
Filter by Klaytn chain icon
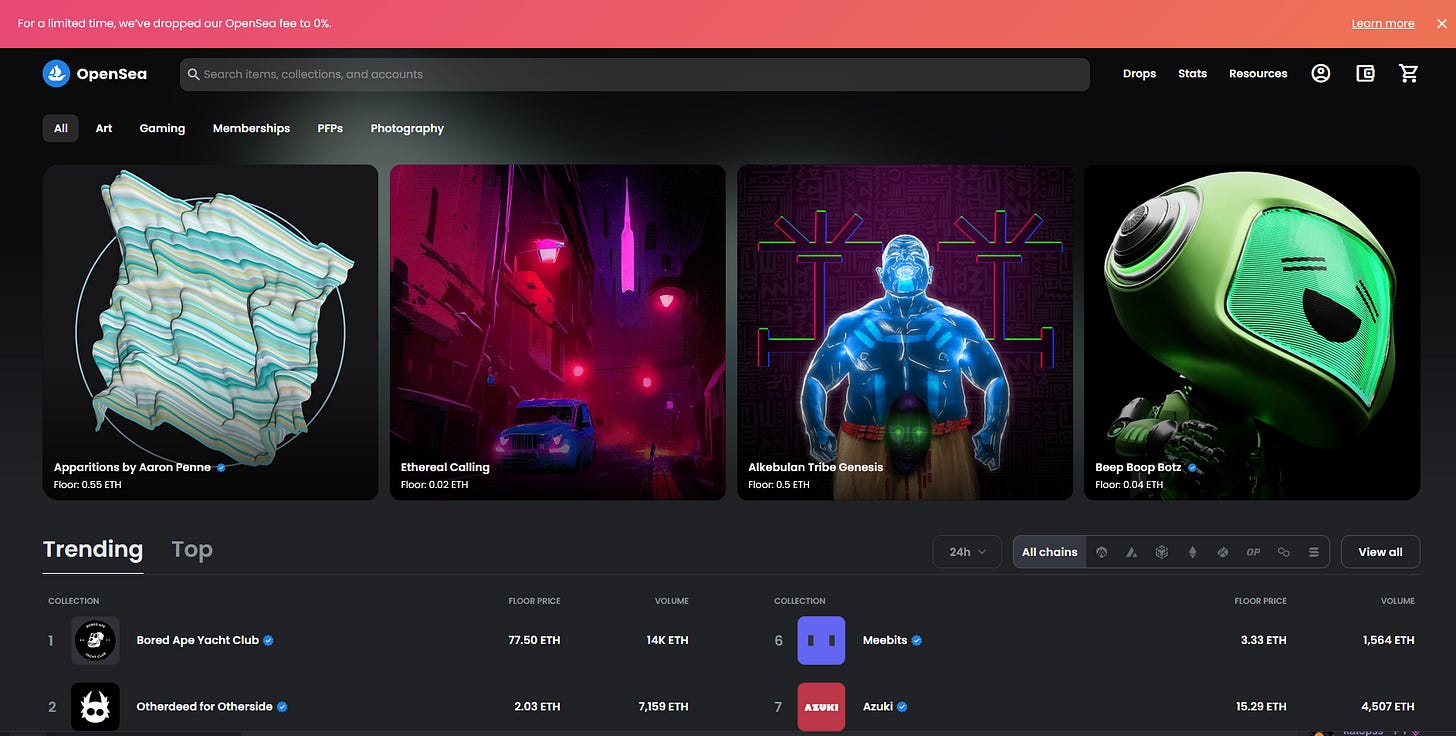[x=1222, y=552]
